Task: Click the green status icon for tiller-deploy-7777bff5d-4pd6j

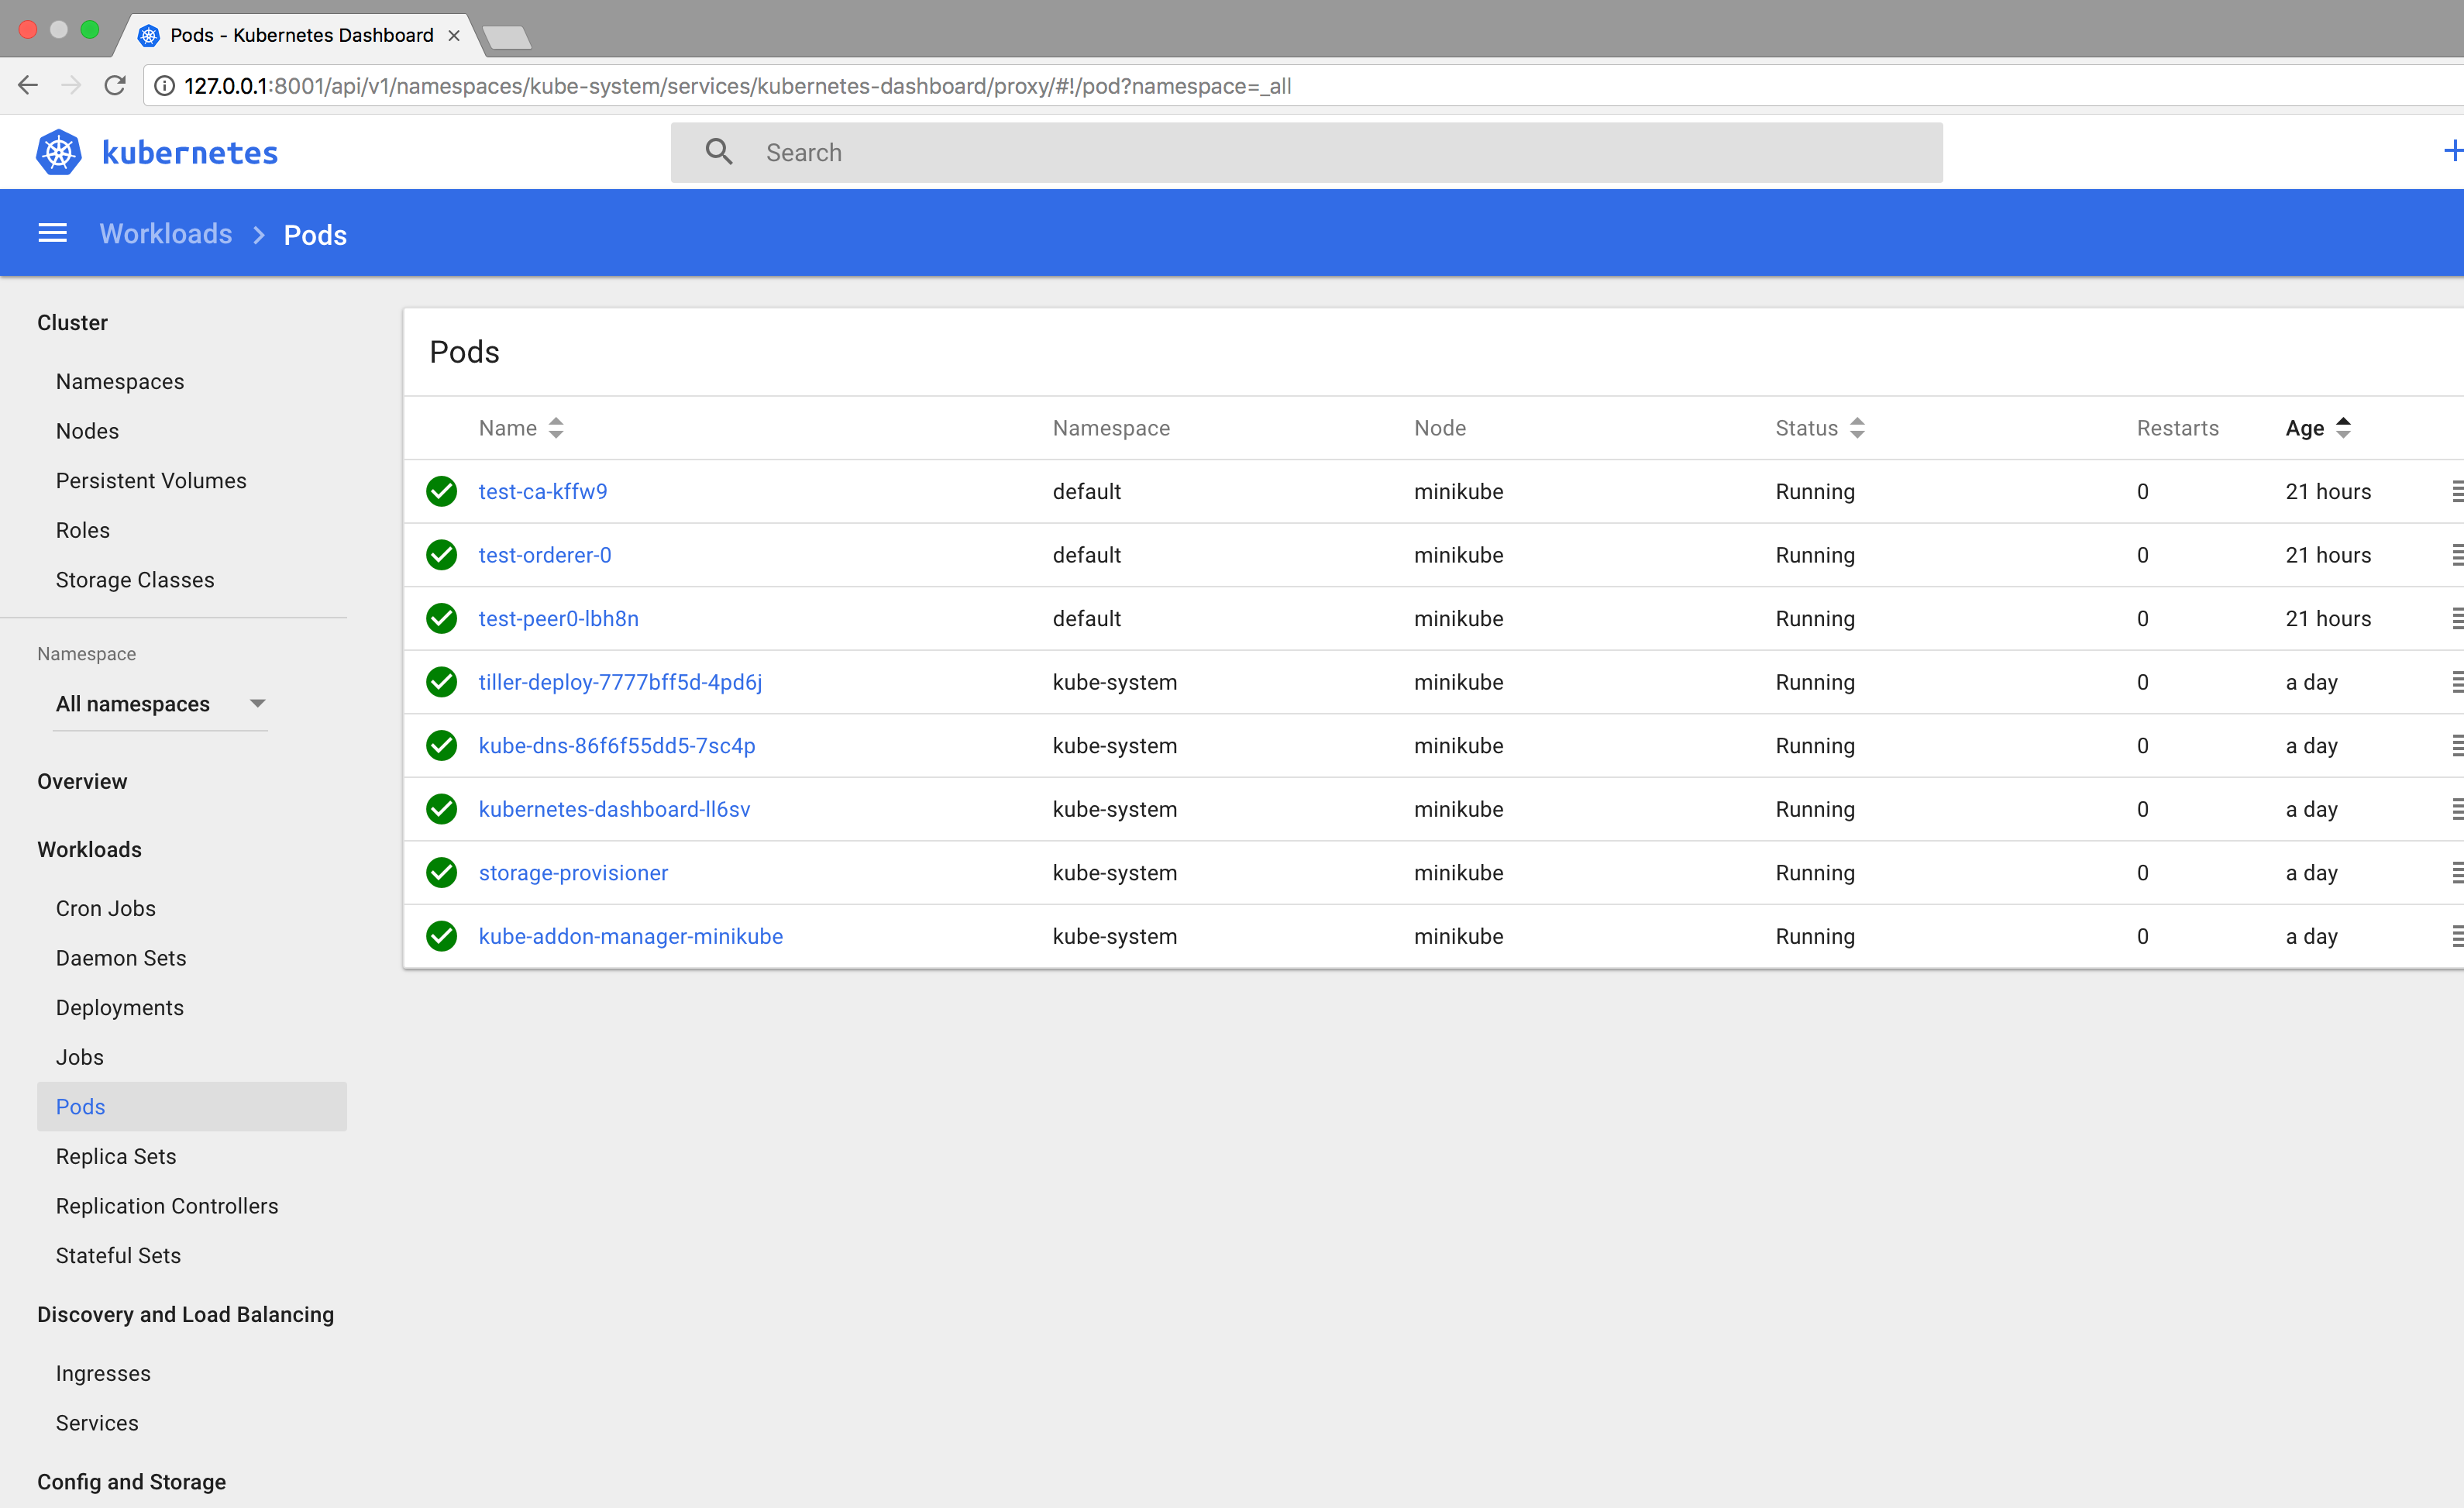Action: tap(443, 683)
